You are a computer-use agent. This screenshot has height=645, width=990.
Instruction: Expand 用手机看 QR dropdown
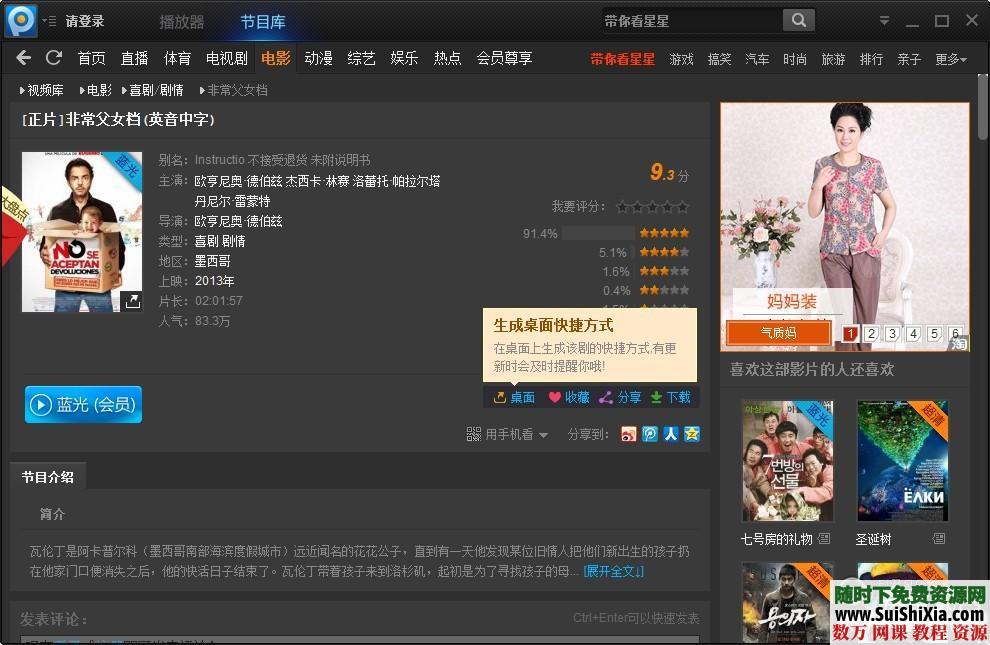(x=507, y=434)
